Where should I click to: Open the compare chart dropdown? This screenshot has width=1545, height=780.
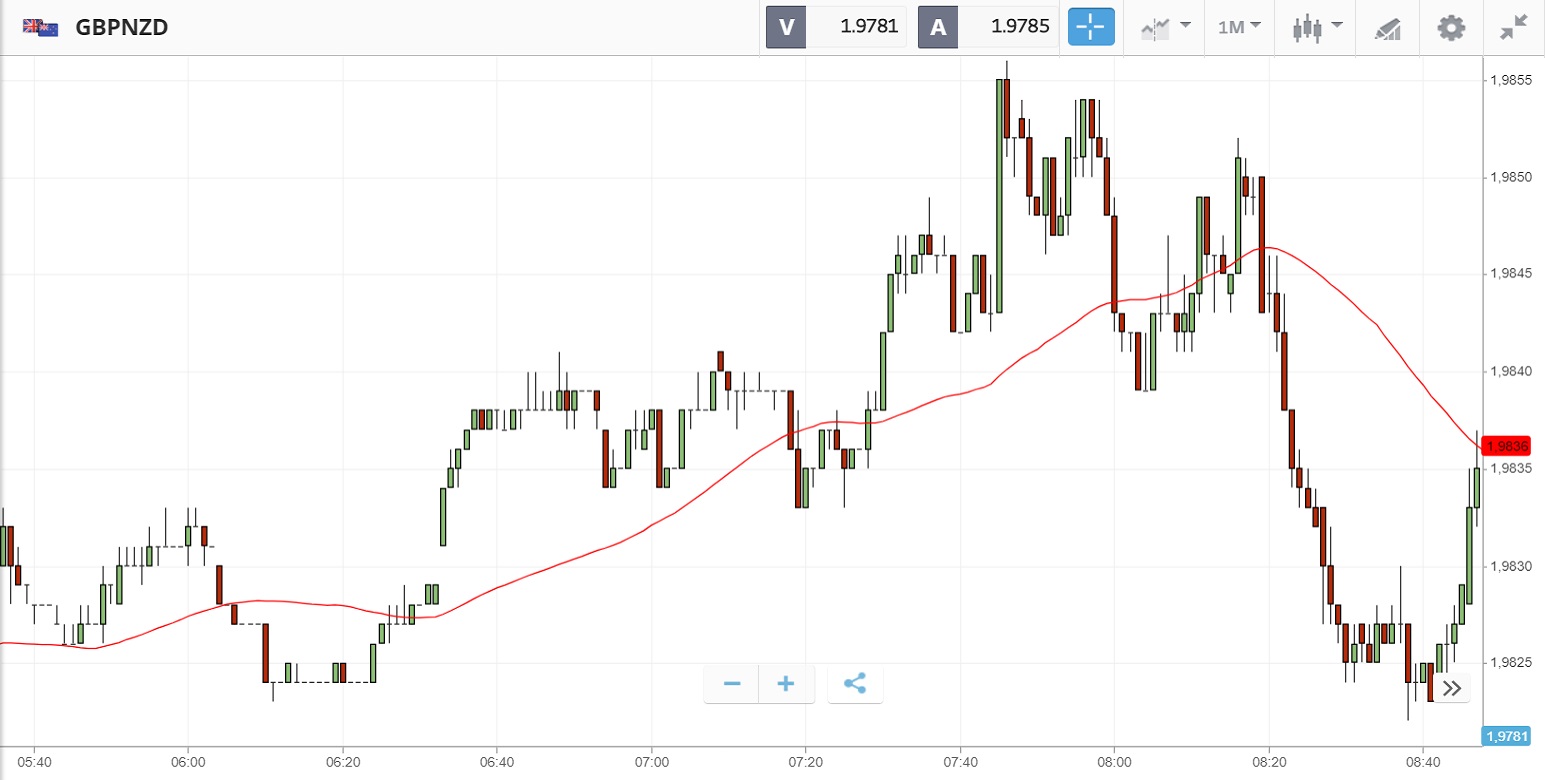click(x=1166, y=27)
